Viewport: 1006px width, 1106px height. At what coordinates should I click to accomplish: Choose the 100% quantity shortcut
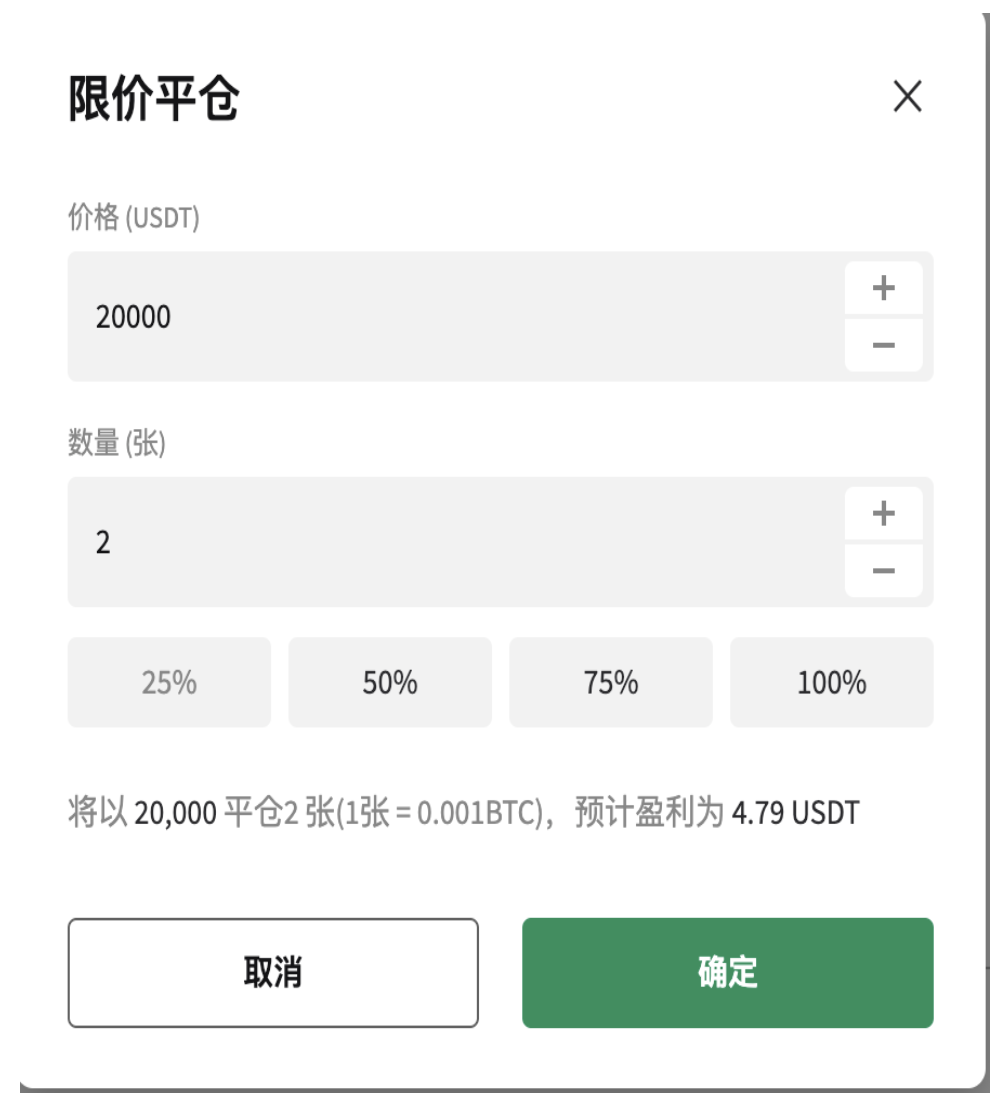[832, 682]
